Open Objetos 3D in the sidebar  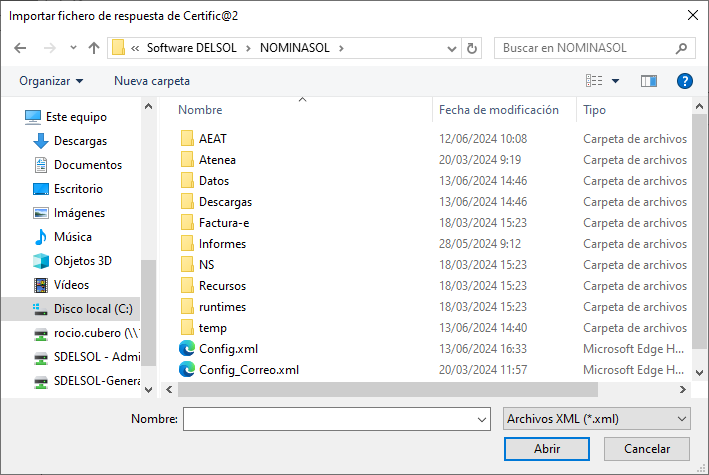pos(82,261)
